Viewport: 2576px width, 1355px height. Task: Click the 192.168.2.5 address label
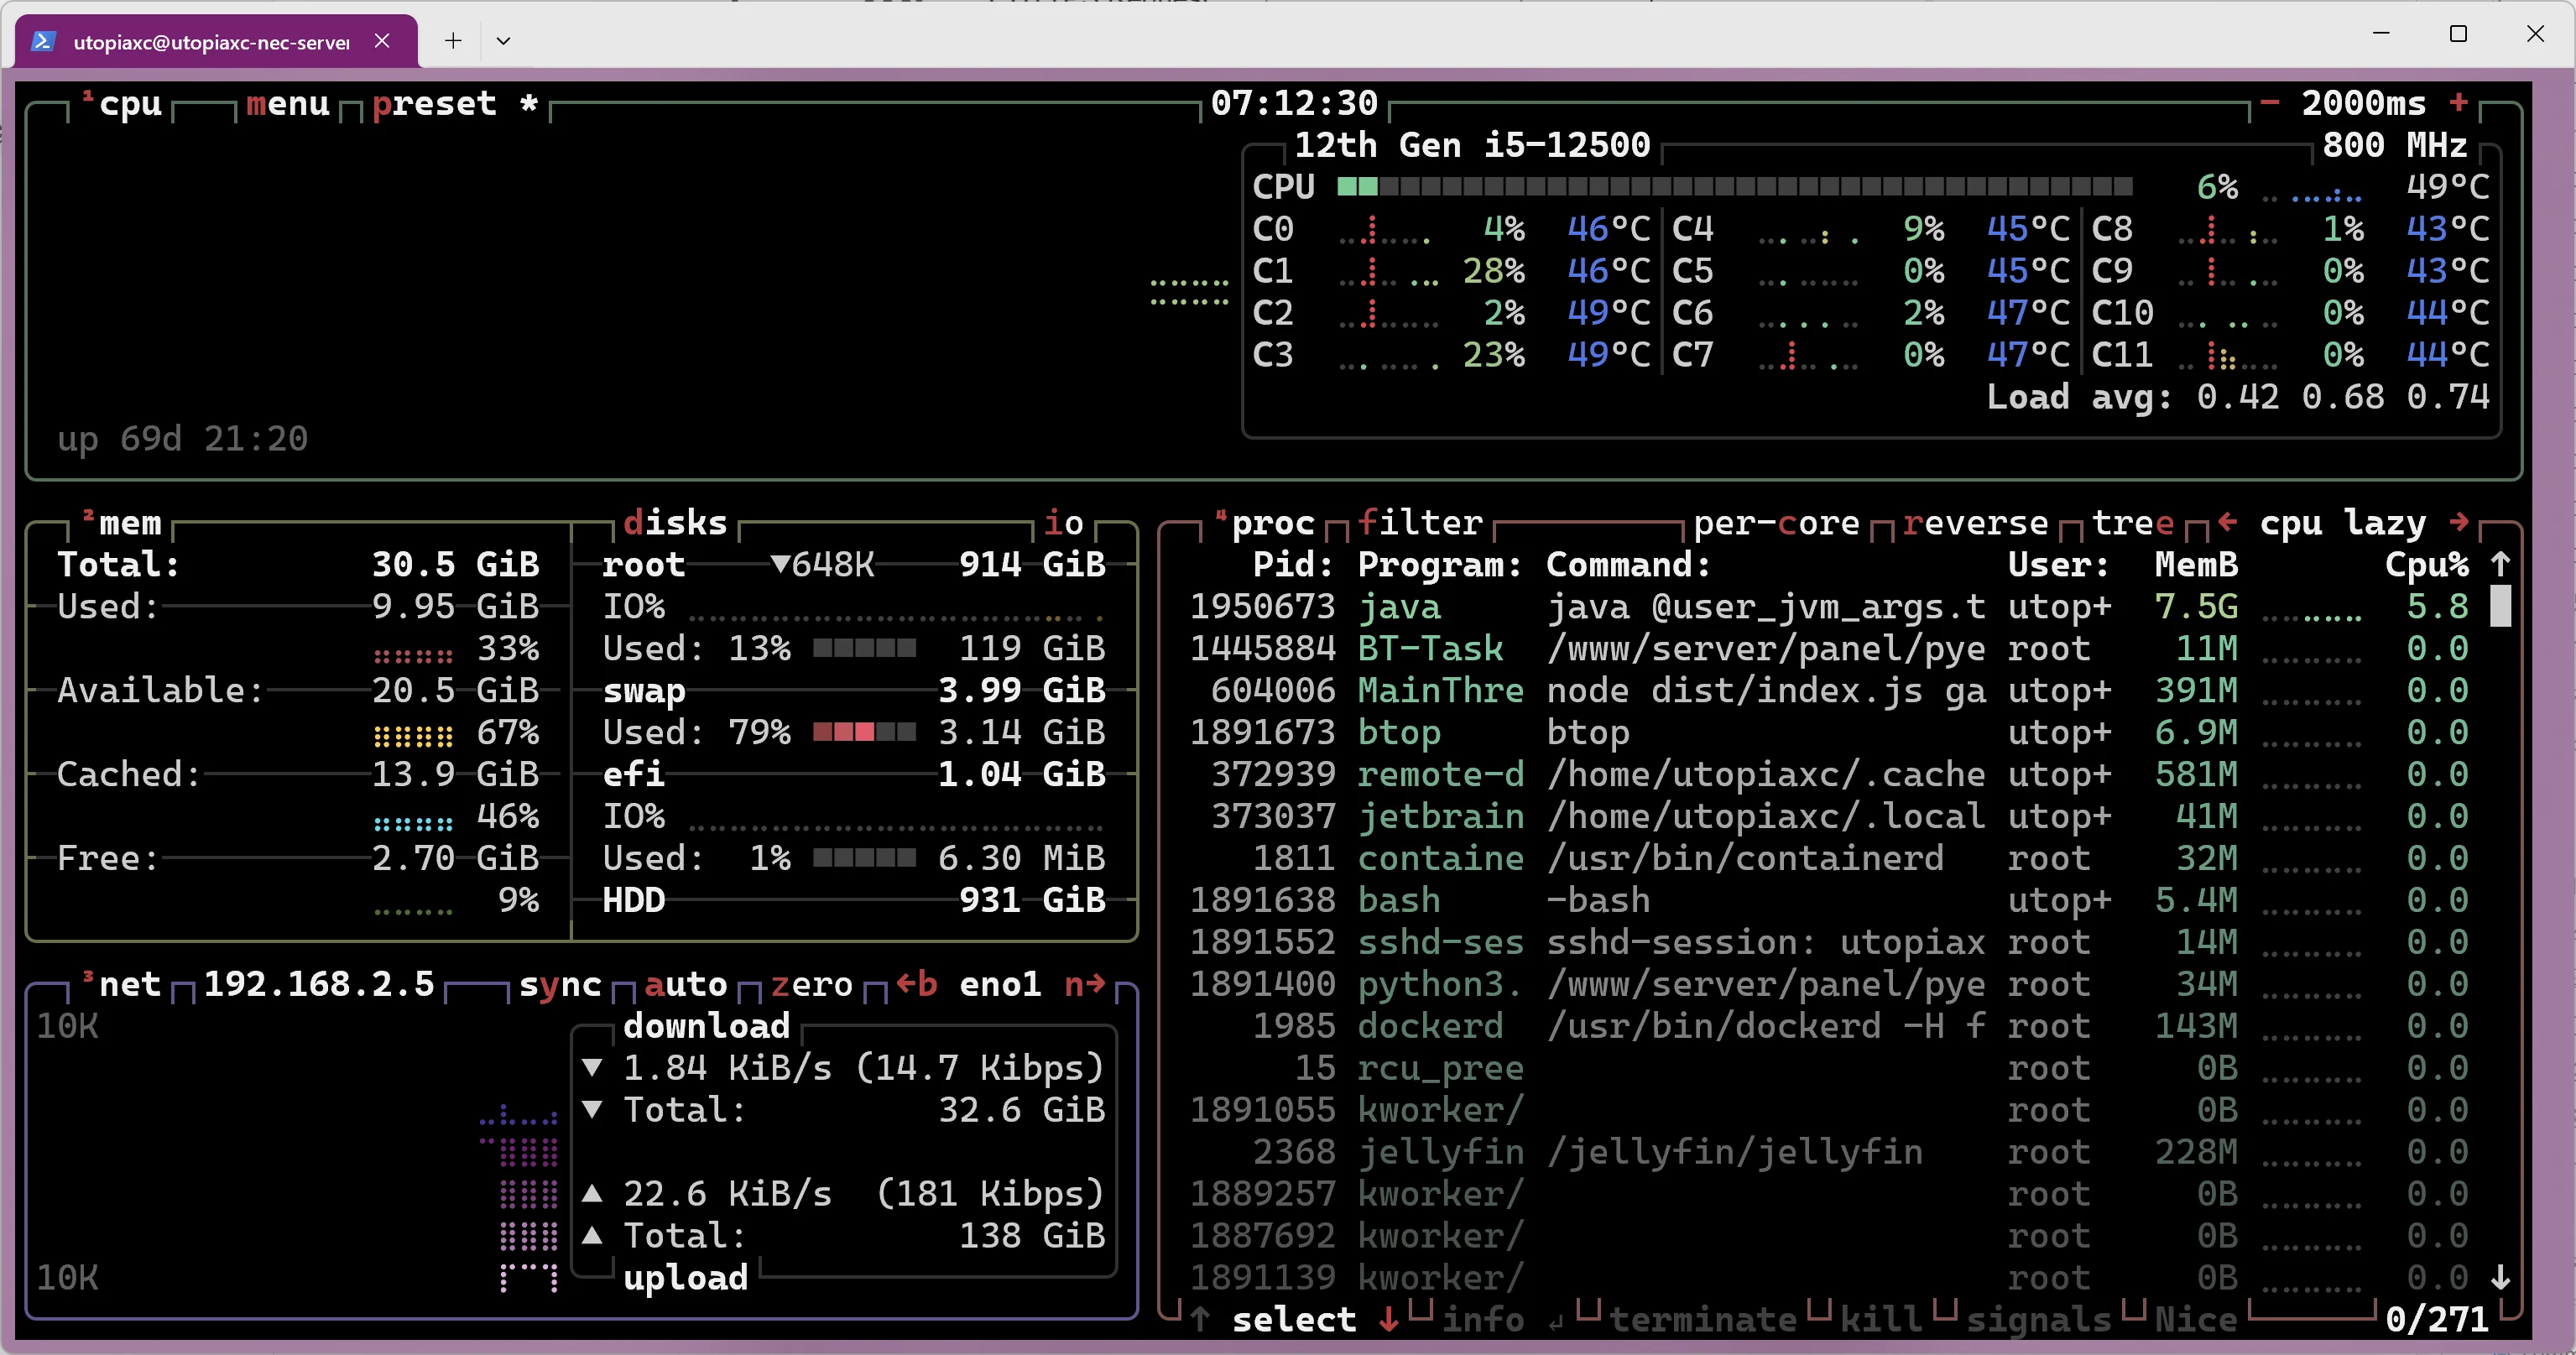319,984
